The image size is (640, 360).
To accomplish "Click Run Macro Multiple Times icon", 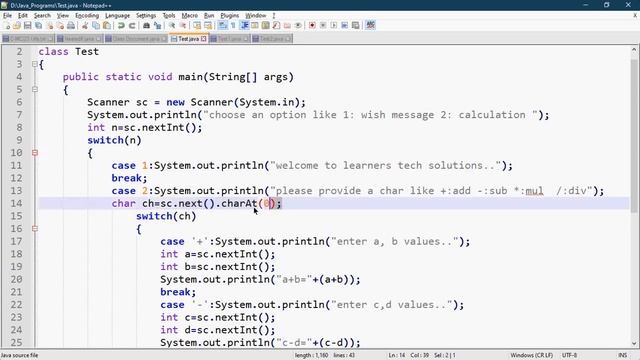I will 344,25.
